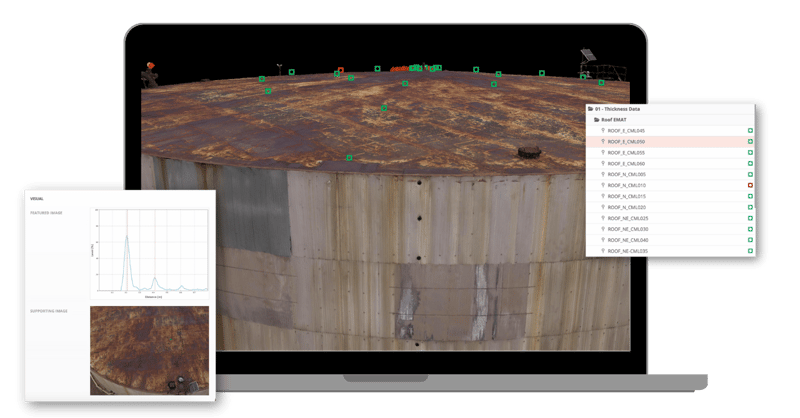The width and height of the screenshot is (800, 418).
Task: Select the lowest green marker on the roof edge
Action: tap(349, 157)
